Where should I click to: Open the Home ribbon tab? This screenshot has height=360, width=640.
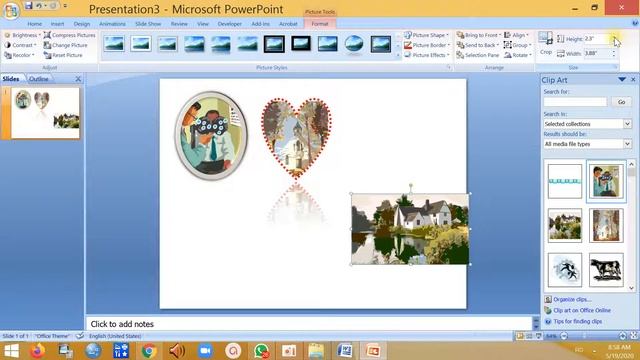tap(34, 24)
